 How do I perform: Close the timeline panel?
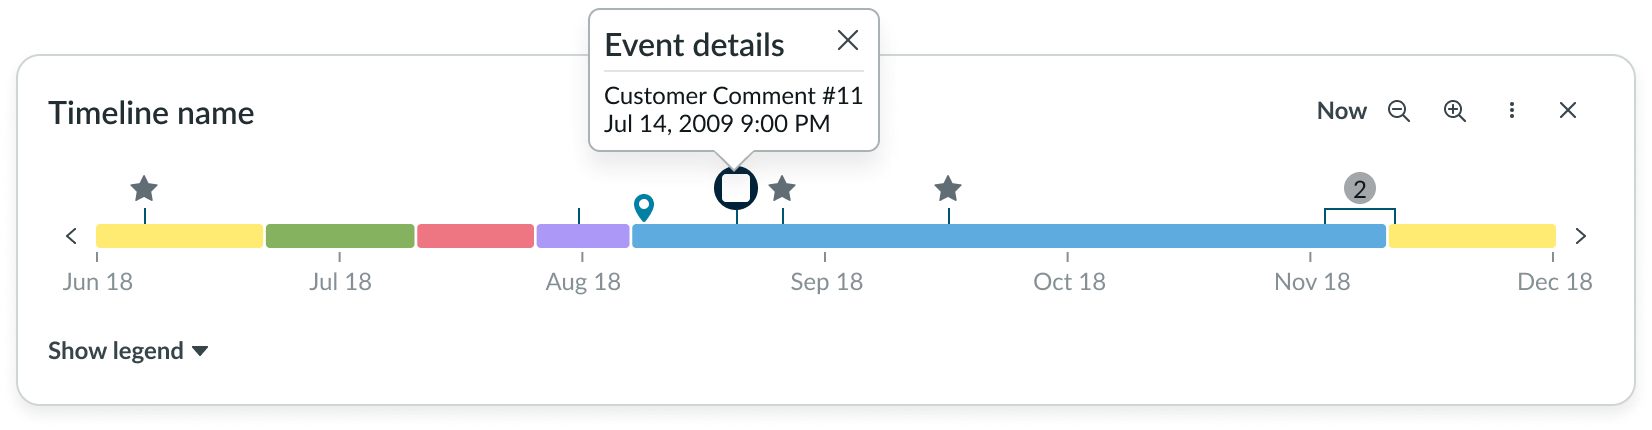pos(1568,111)
